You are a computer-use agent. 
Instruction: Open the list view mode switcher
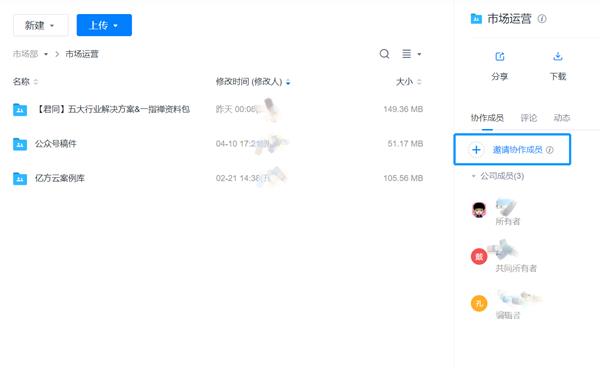(411, 54)
